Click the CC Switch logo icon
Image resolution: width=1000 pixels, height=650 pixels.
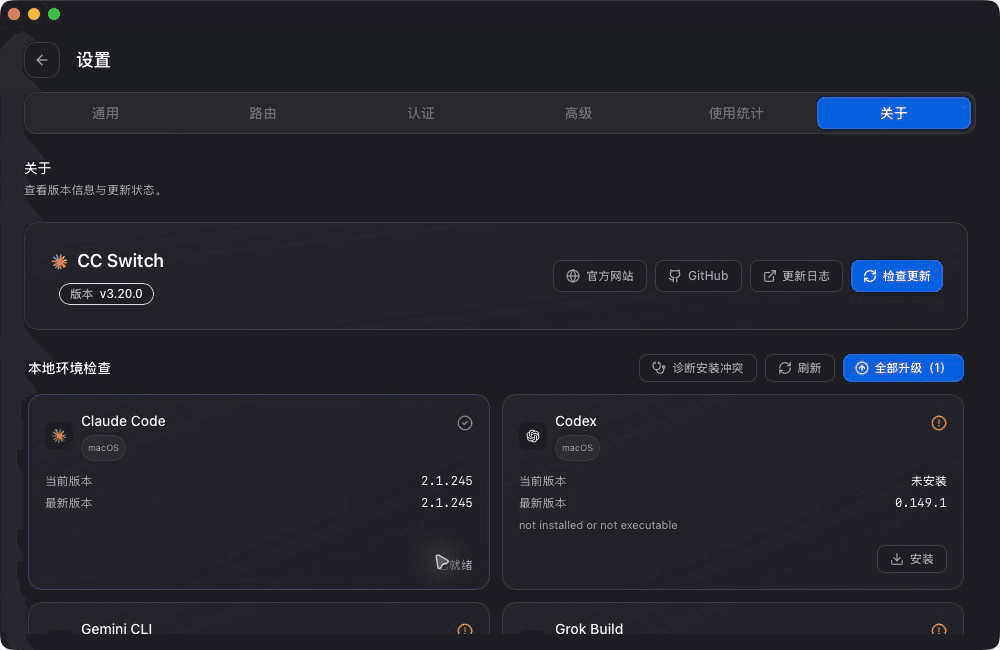point(59,261)
